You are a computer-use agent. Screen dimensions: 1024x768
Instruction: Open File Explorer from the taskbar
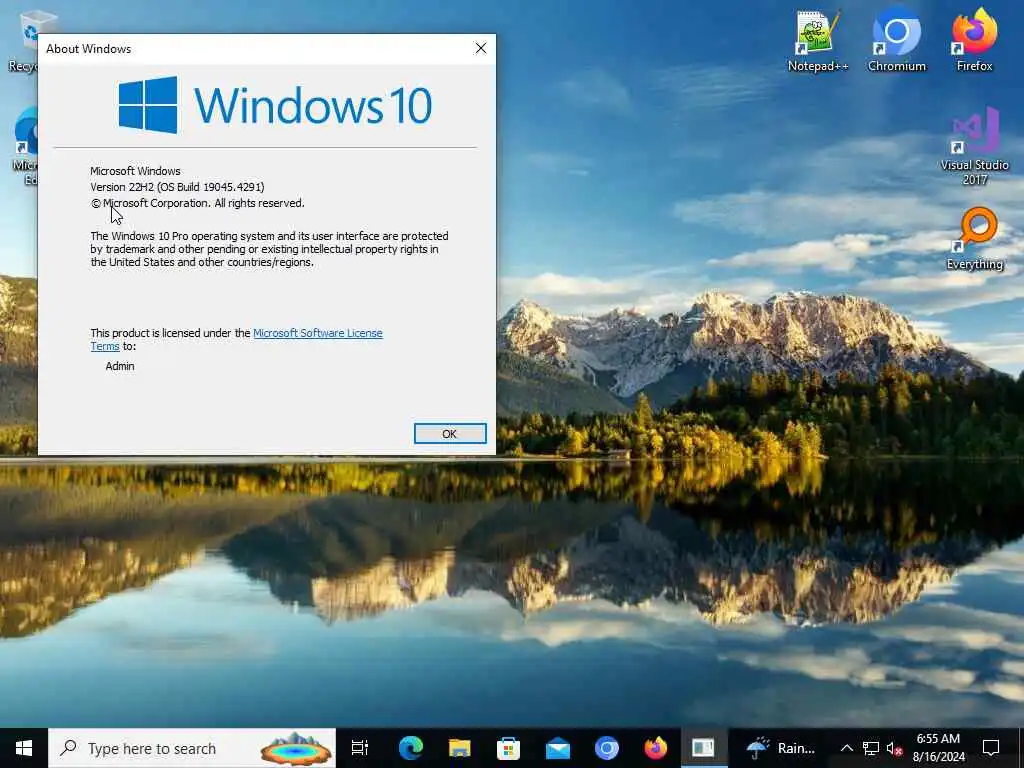[x=460, y=748]
